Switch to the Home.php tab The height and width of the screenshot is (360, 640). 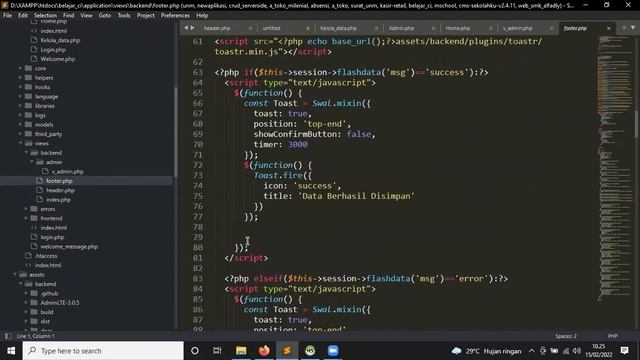[x=458, y=28]
